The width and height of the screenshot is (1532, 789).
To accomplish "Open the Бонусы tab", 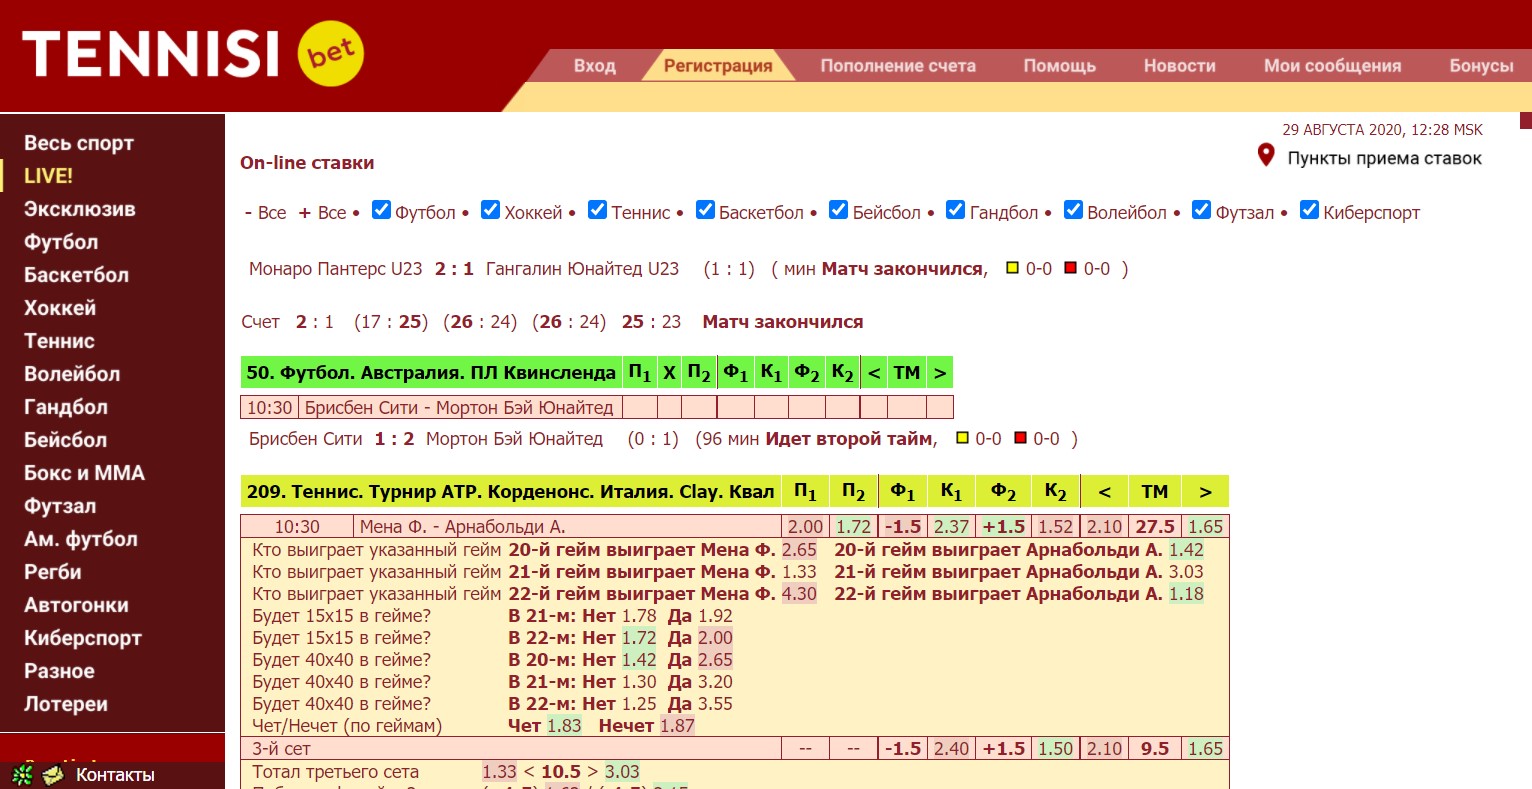I will pos(1481,66).
